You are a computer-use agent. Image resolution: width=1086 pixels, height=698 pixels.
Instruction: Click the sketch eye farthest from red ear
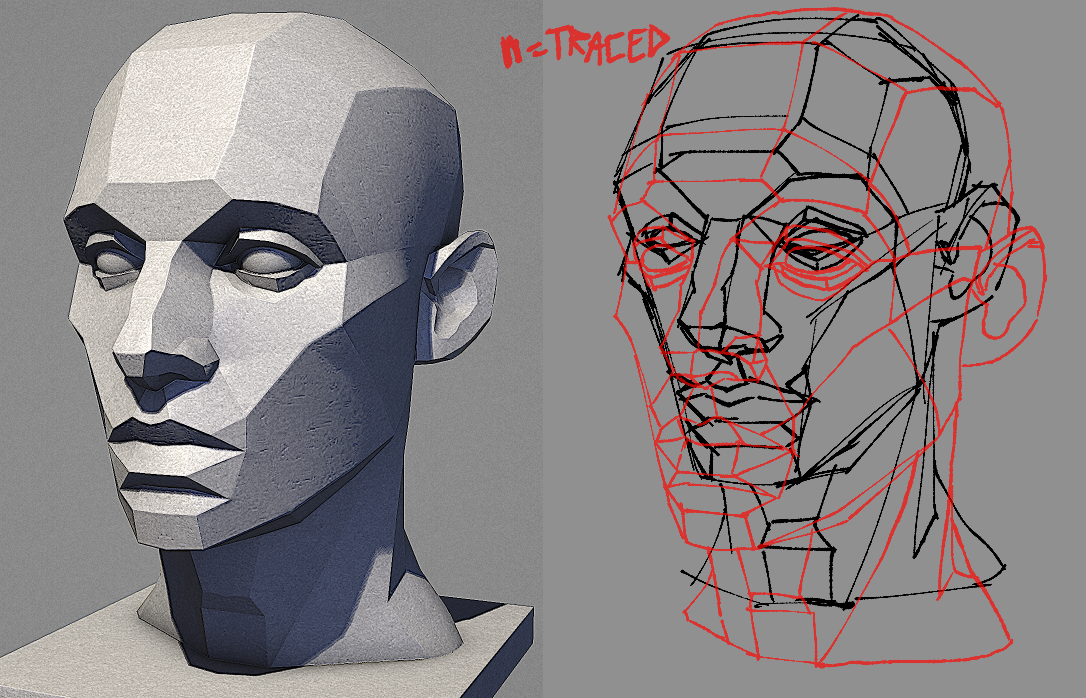[x=662, y=245]
